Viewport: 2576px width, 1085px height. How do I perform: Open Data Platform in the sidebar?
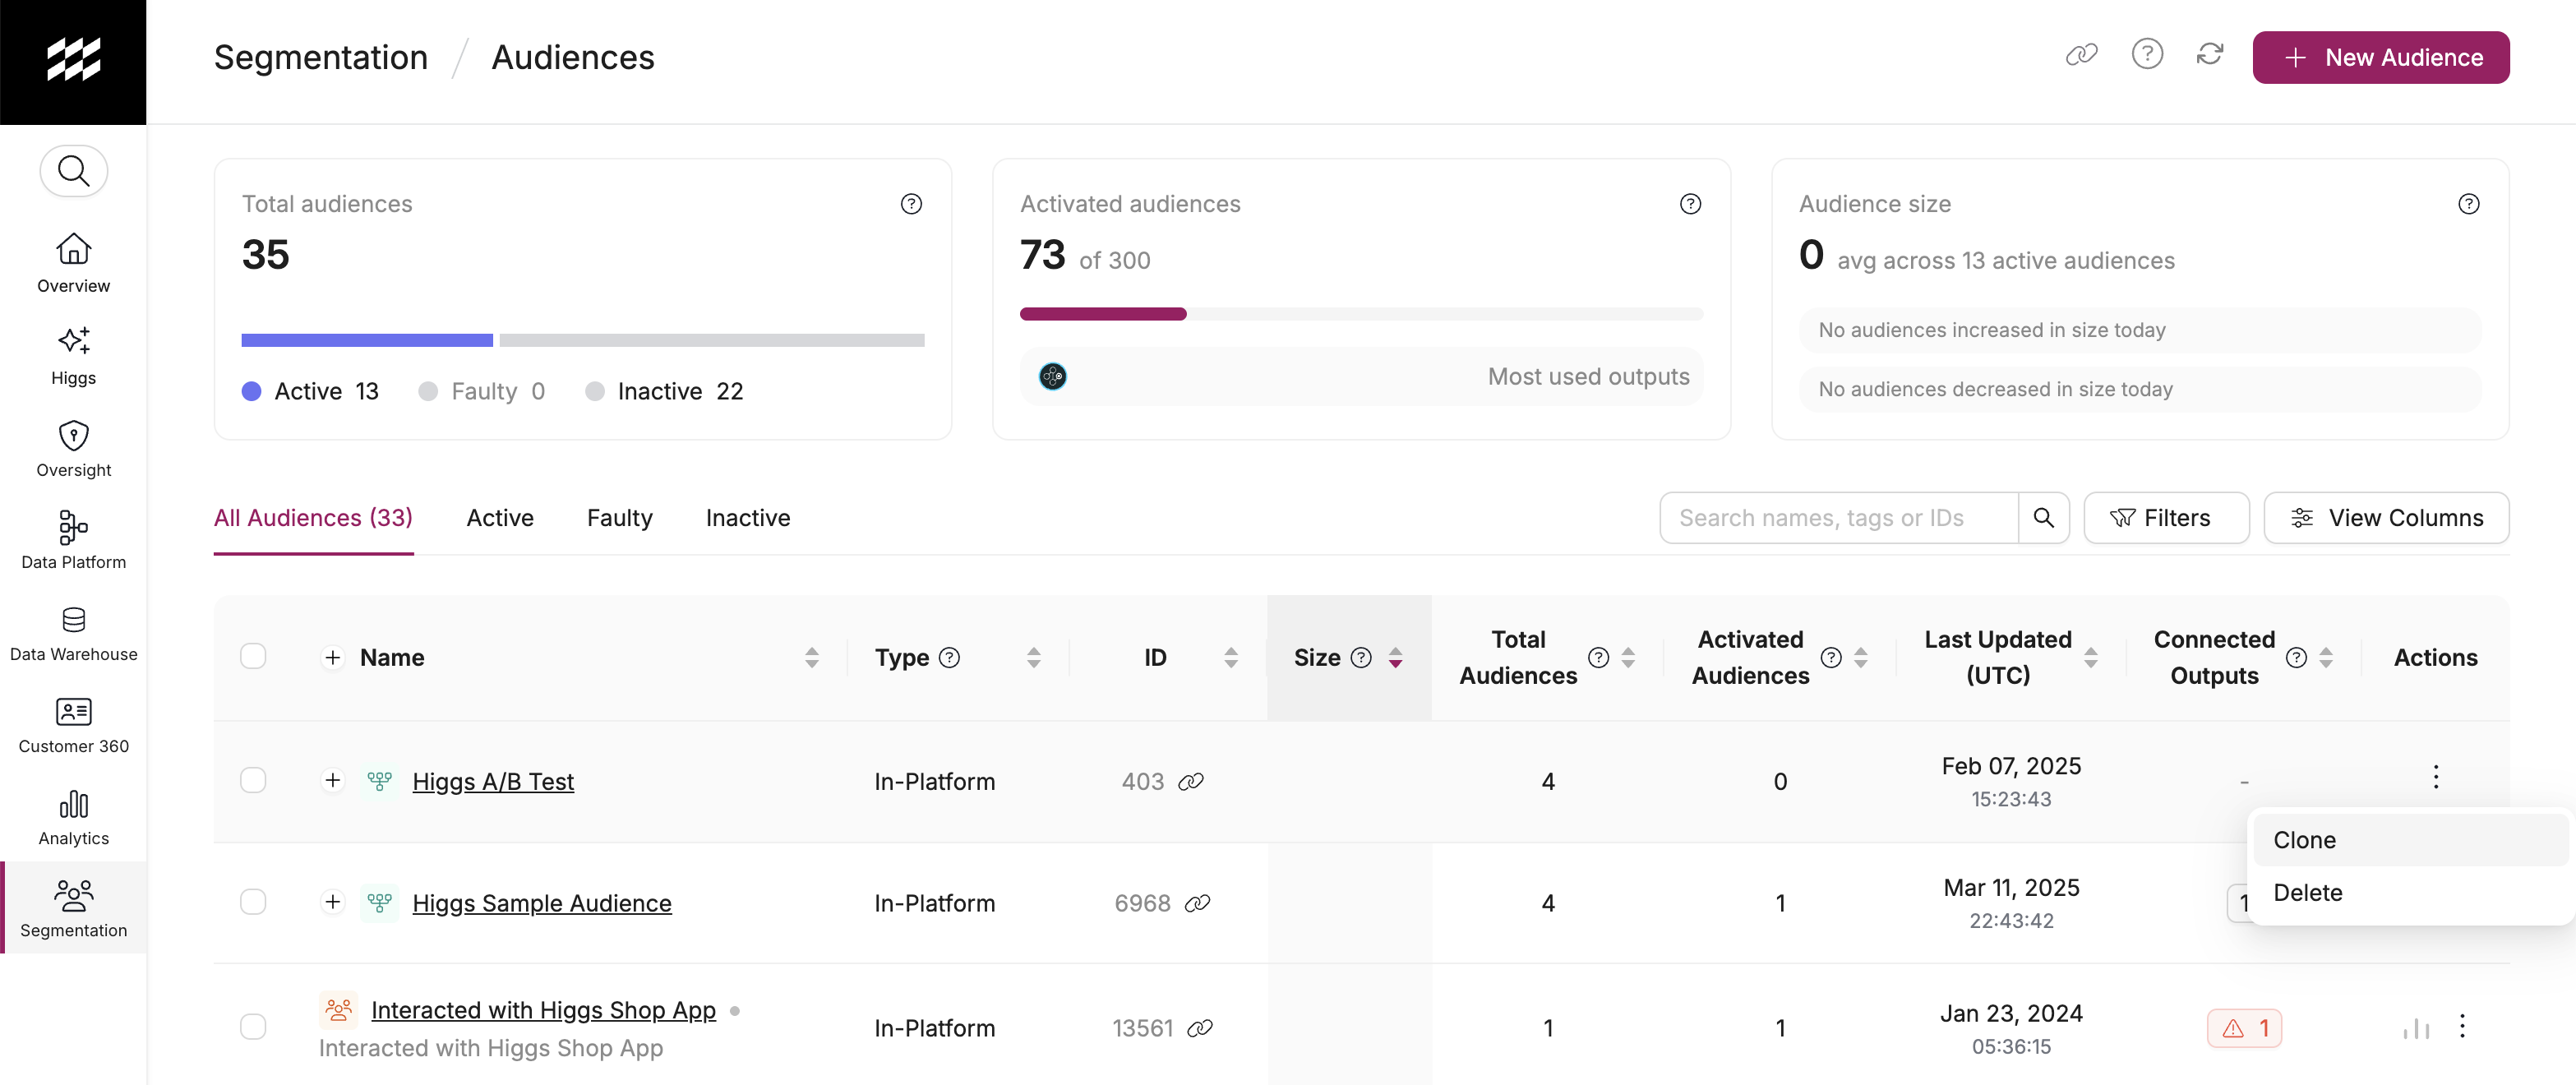[73, 540]
